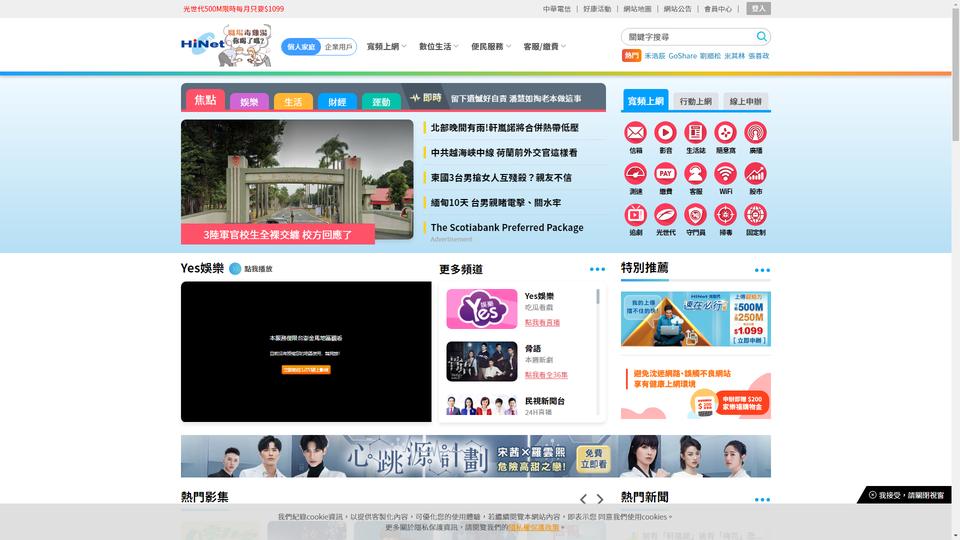Click the 點我看全36集 link

(546, 375)
